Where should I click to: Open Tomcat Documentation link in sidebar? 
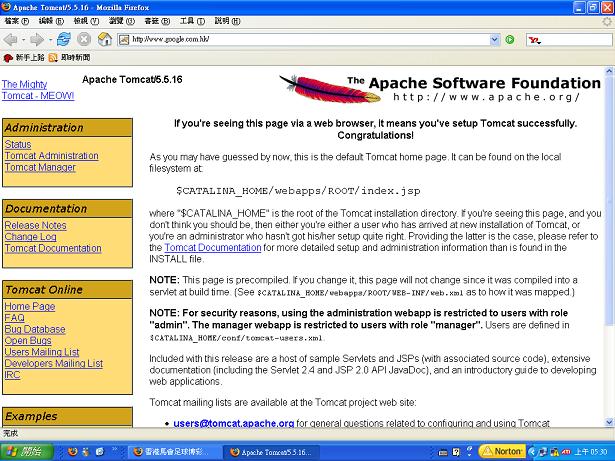pyautogui.click(x=53, y=248)
